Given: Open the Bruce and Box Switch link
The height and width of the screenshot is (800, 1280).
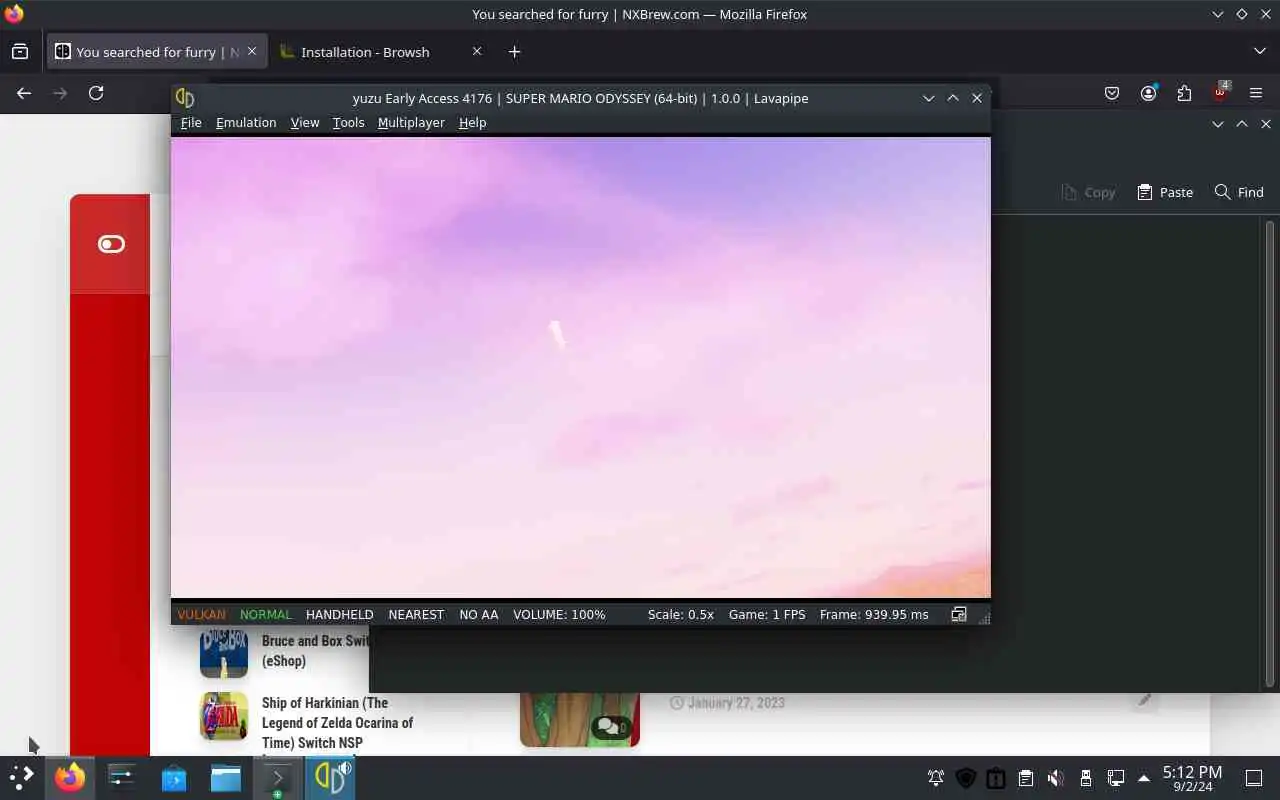Looking at the screenshot, I should (x=316, y=651).
